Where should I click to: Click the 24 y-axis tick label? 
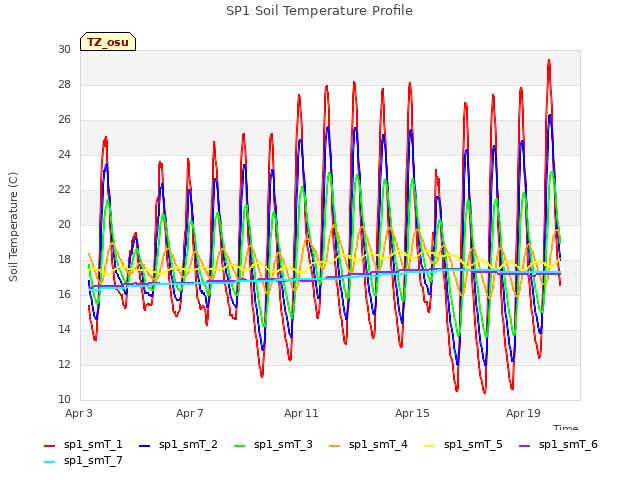64,155
